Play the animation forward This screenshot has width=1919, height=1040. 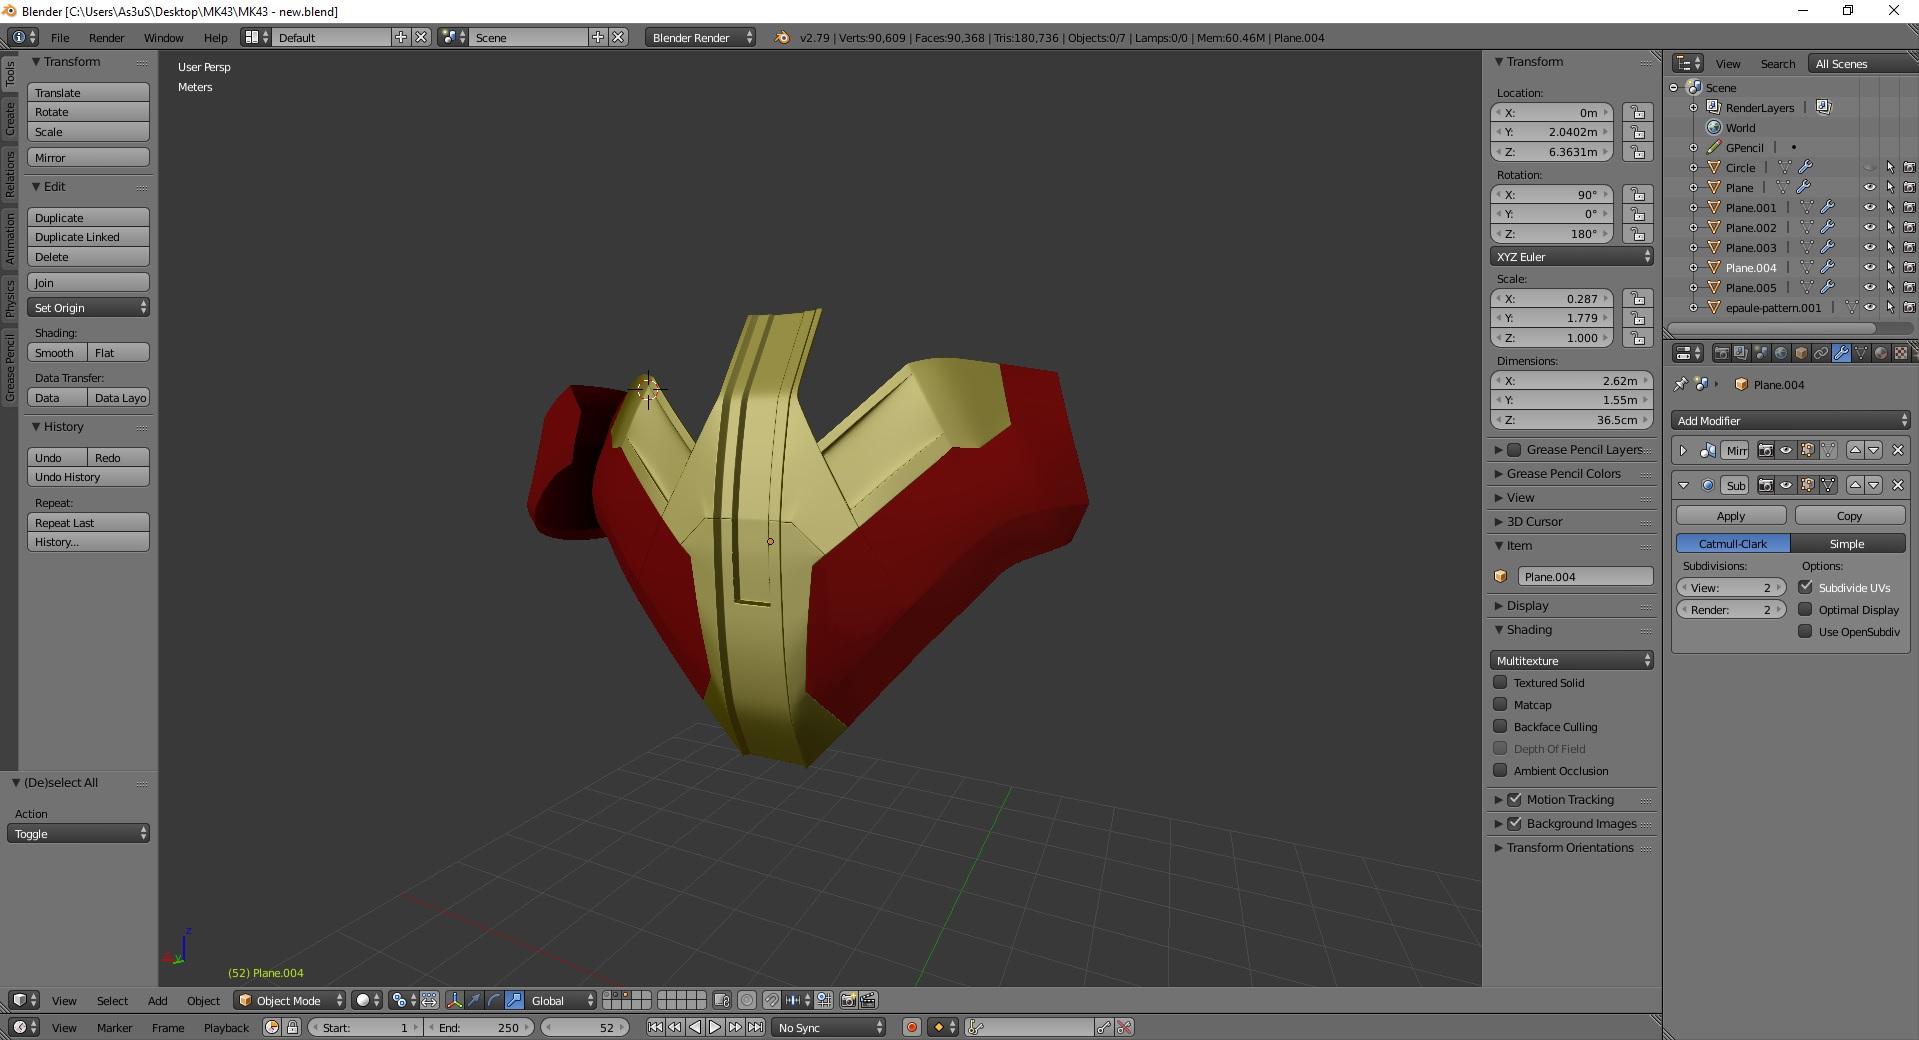(x=715, y=1027)
